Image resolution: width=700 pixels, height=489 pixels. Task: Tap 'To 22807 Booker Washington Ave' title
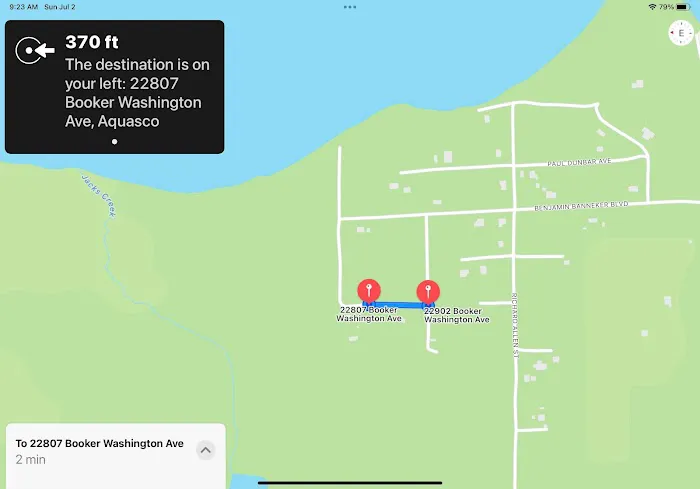[100, 443]
